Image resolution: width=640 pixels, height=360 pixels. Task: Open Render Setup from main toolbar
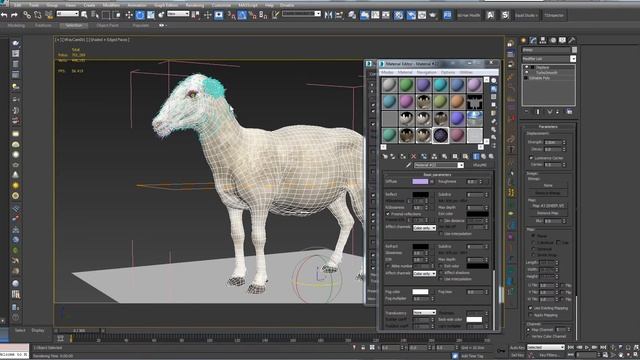411,15
